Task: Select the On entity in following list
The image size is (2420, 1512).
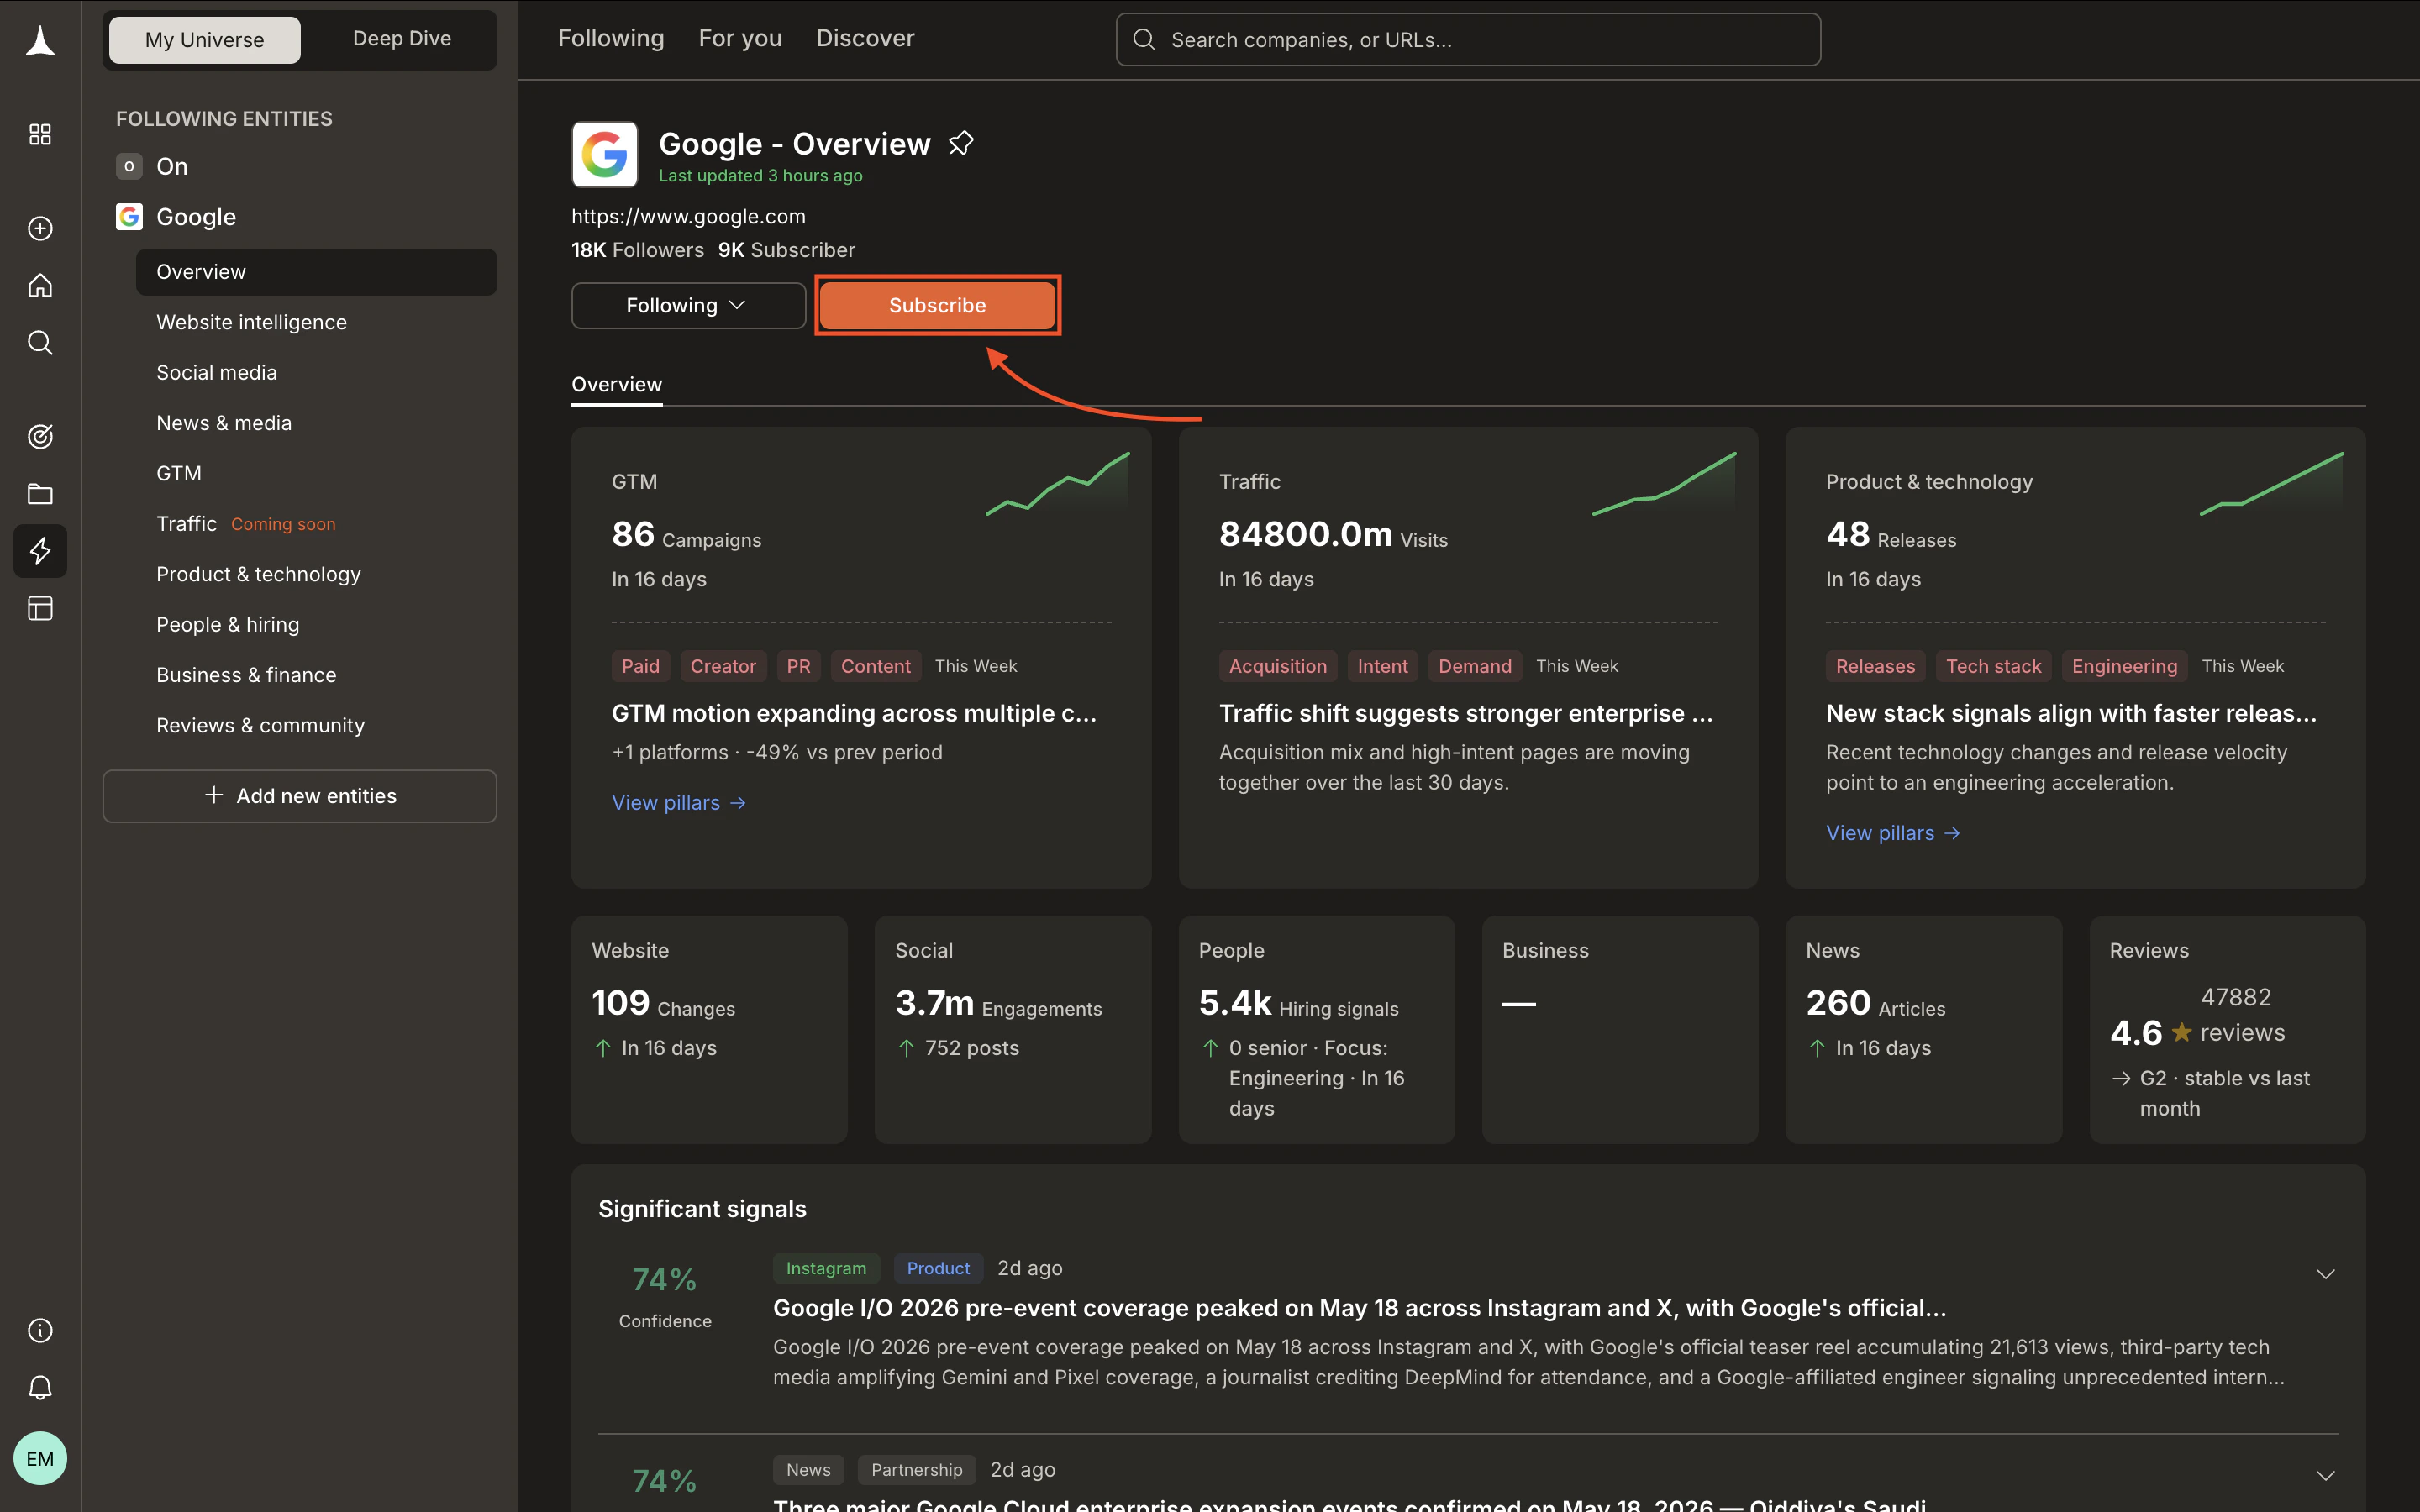Action: 172,166
